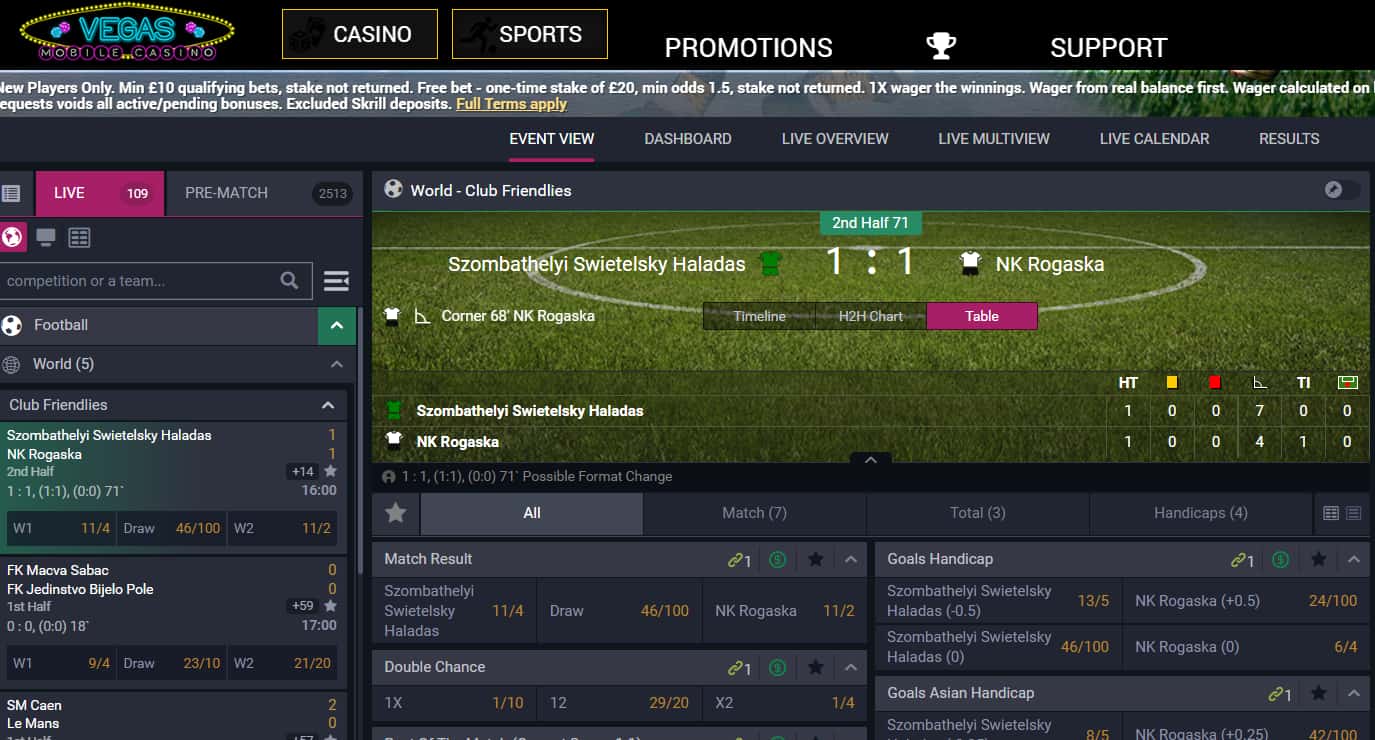Show favorite markets star tab
Screen dimensions: 1375x740
coord(396,513)
